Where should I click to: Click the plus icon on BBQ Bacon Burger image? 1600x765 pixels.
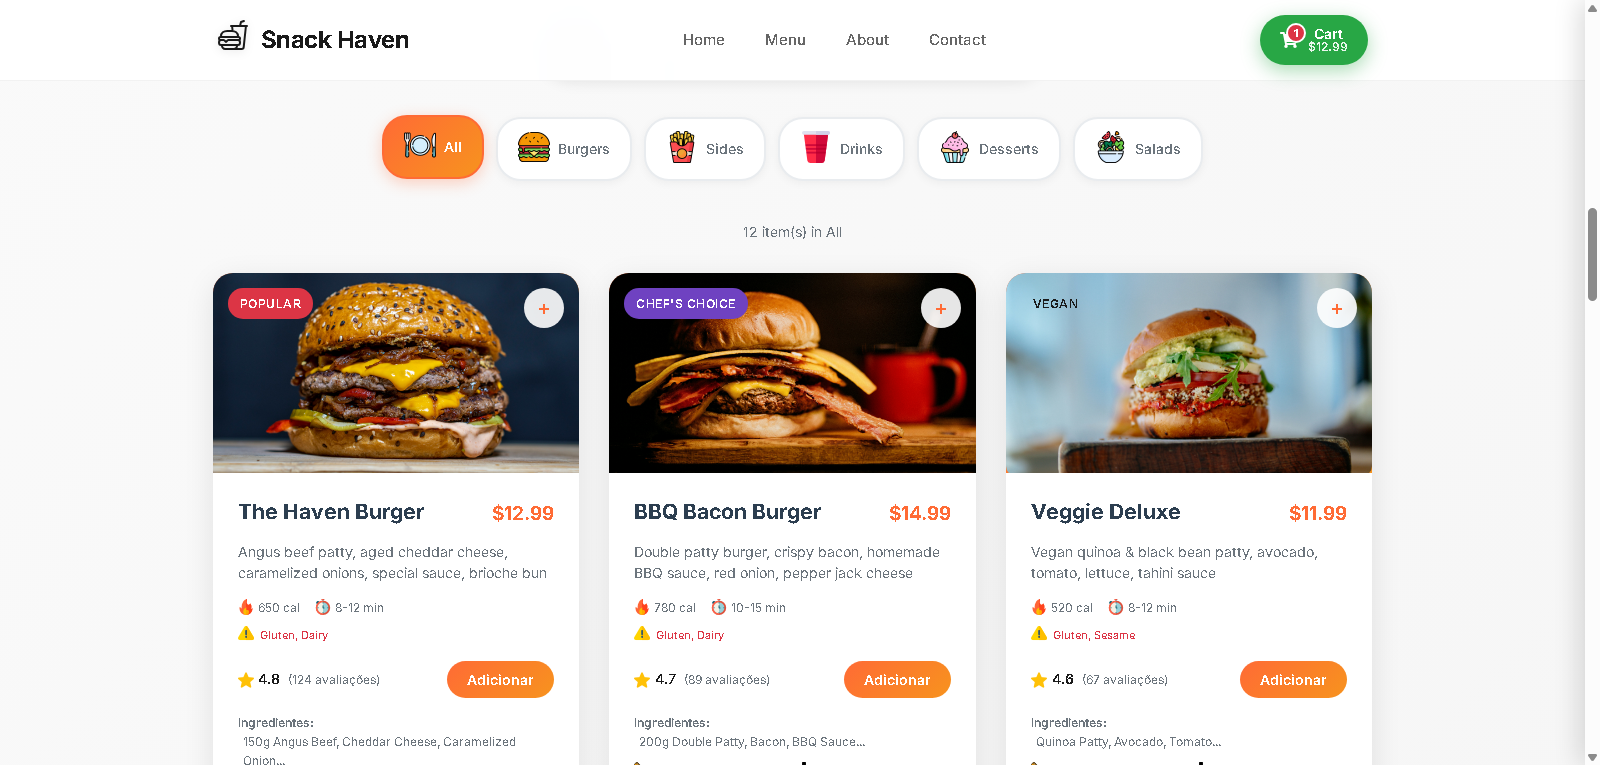click(940, 308)
